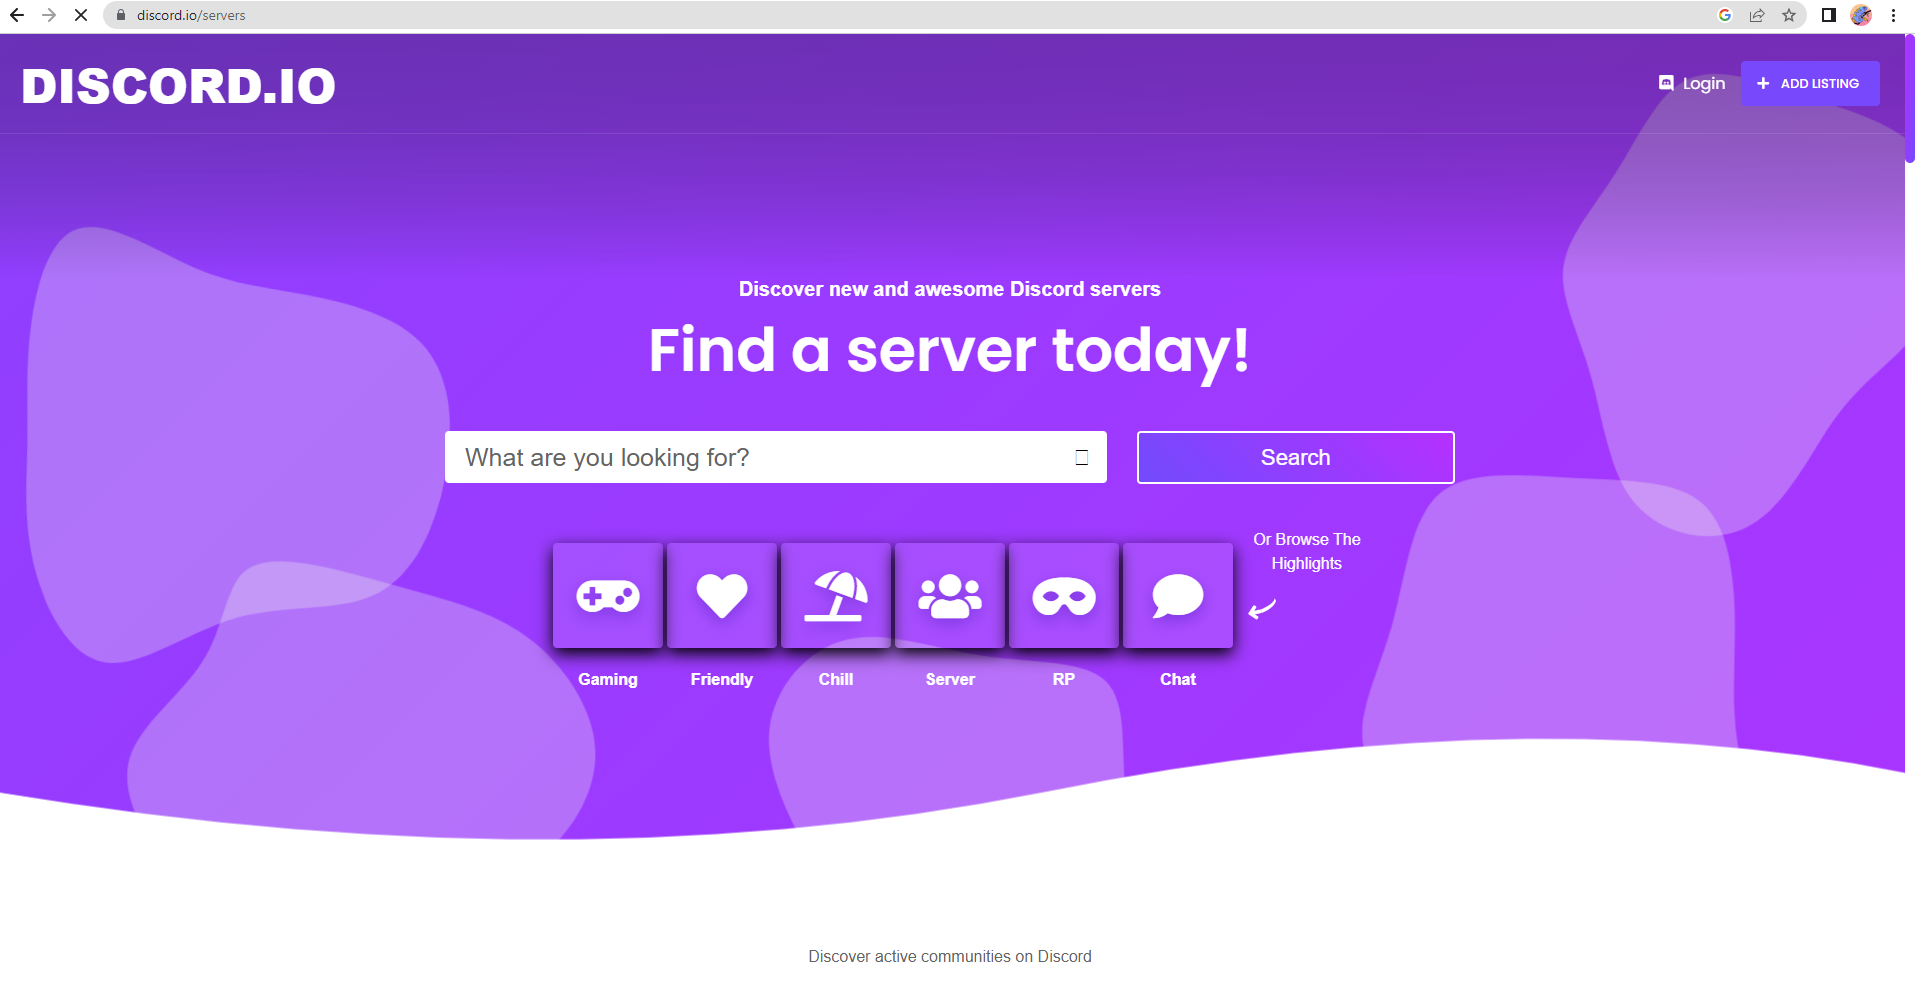Select the Friendly label text

tap(722, 679)
